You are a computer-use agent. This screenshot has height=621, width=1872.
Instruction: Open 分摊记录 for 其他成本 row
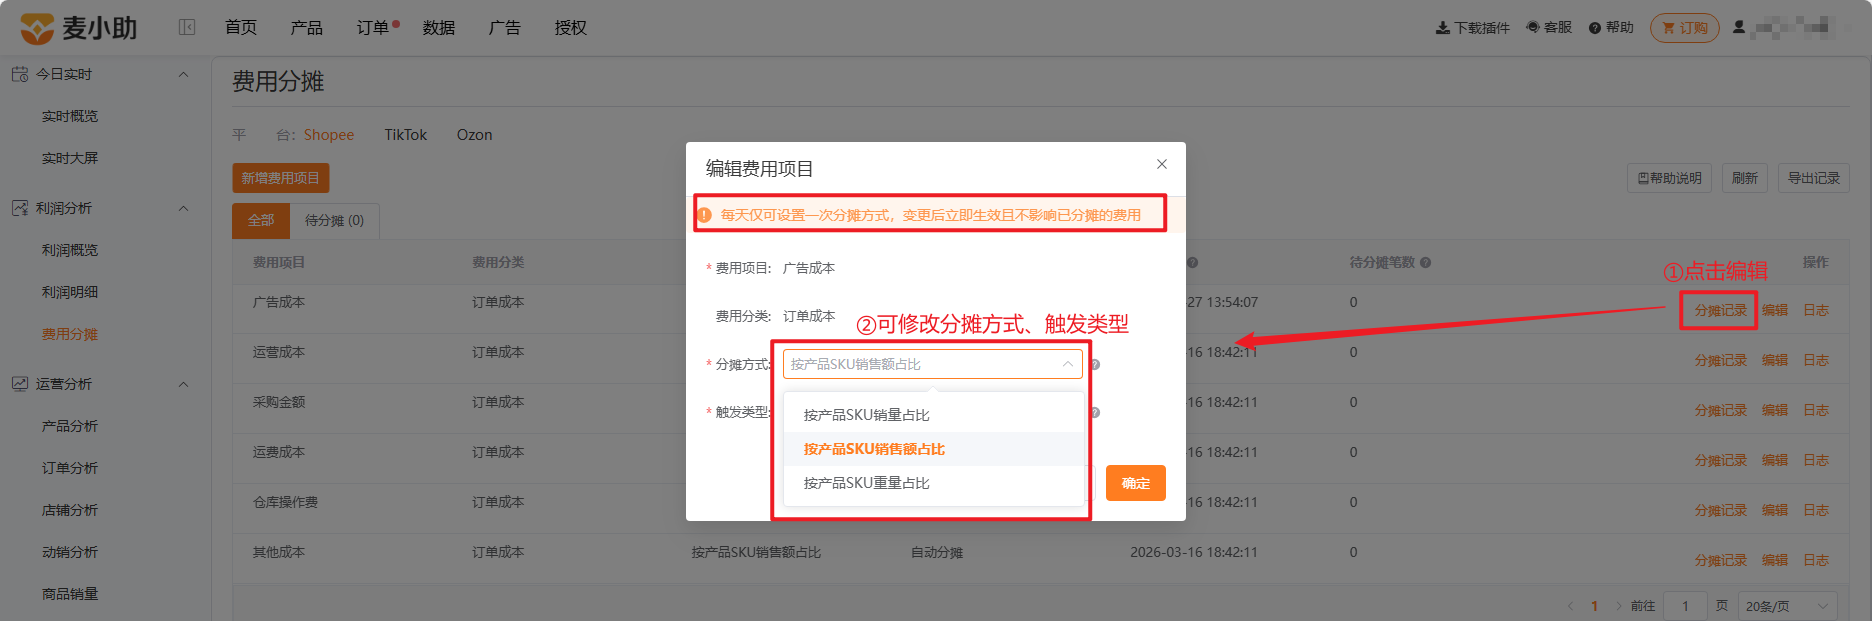[1721, 561]
